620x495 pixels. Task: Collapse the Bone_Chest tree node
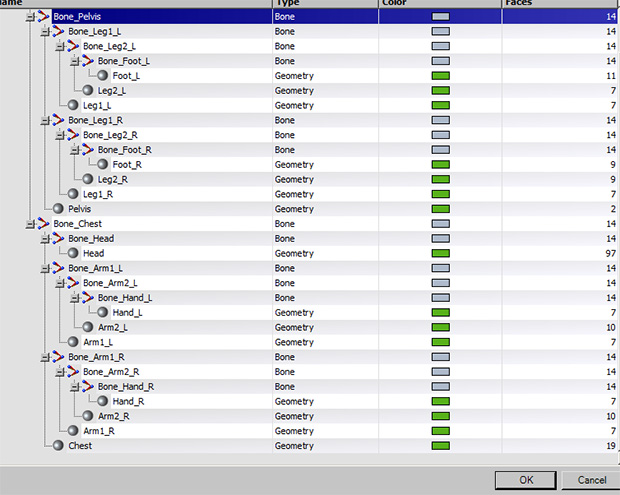click(x=30, y=224)
